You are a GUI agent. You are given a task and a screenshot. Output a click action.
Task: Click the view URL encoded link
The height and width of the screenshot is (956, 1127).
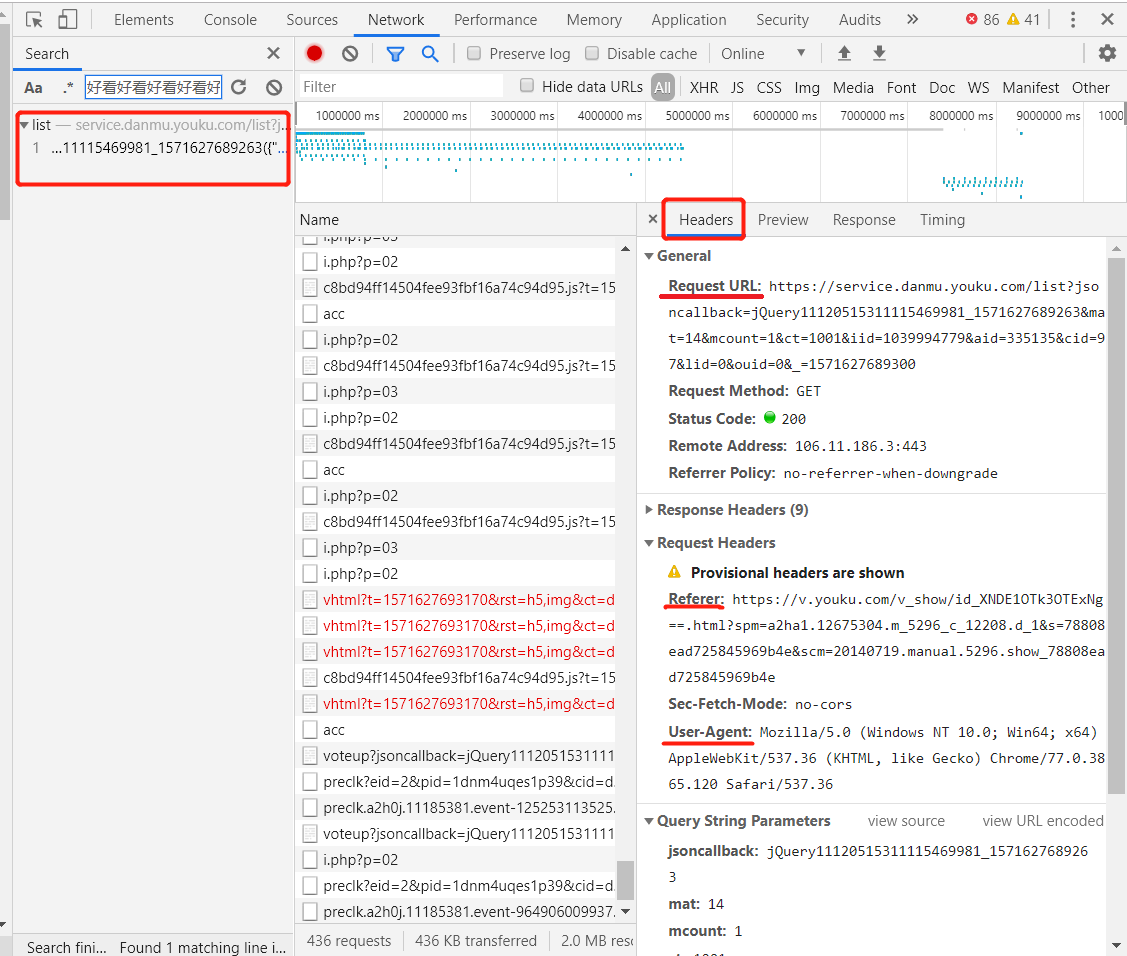point(1042,821)
